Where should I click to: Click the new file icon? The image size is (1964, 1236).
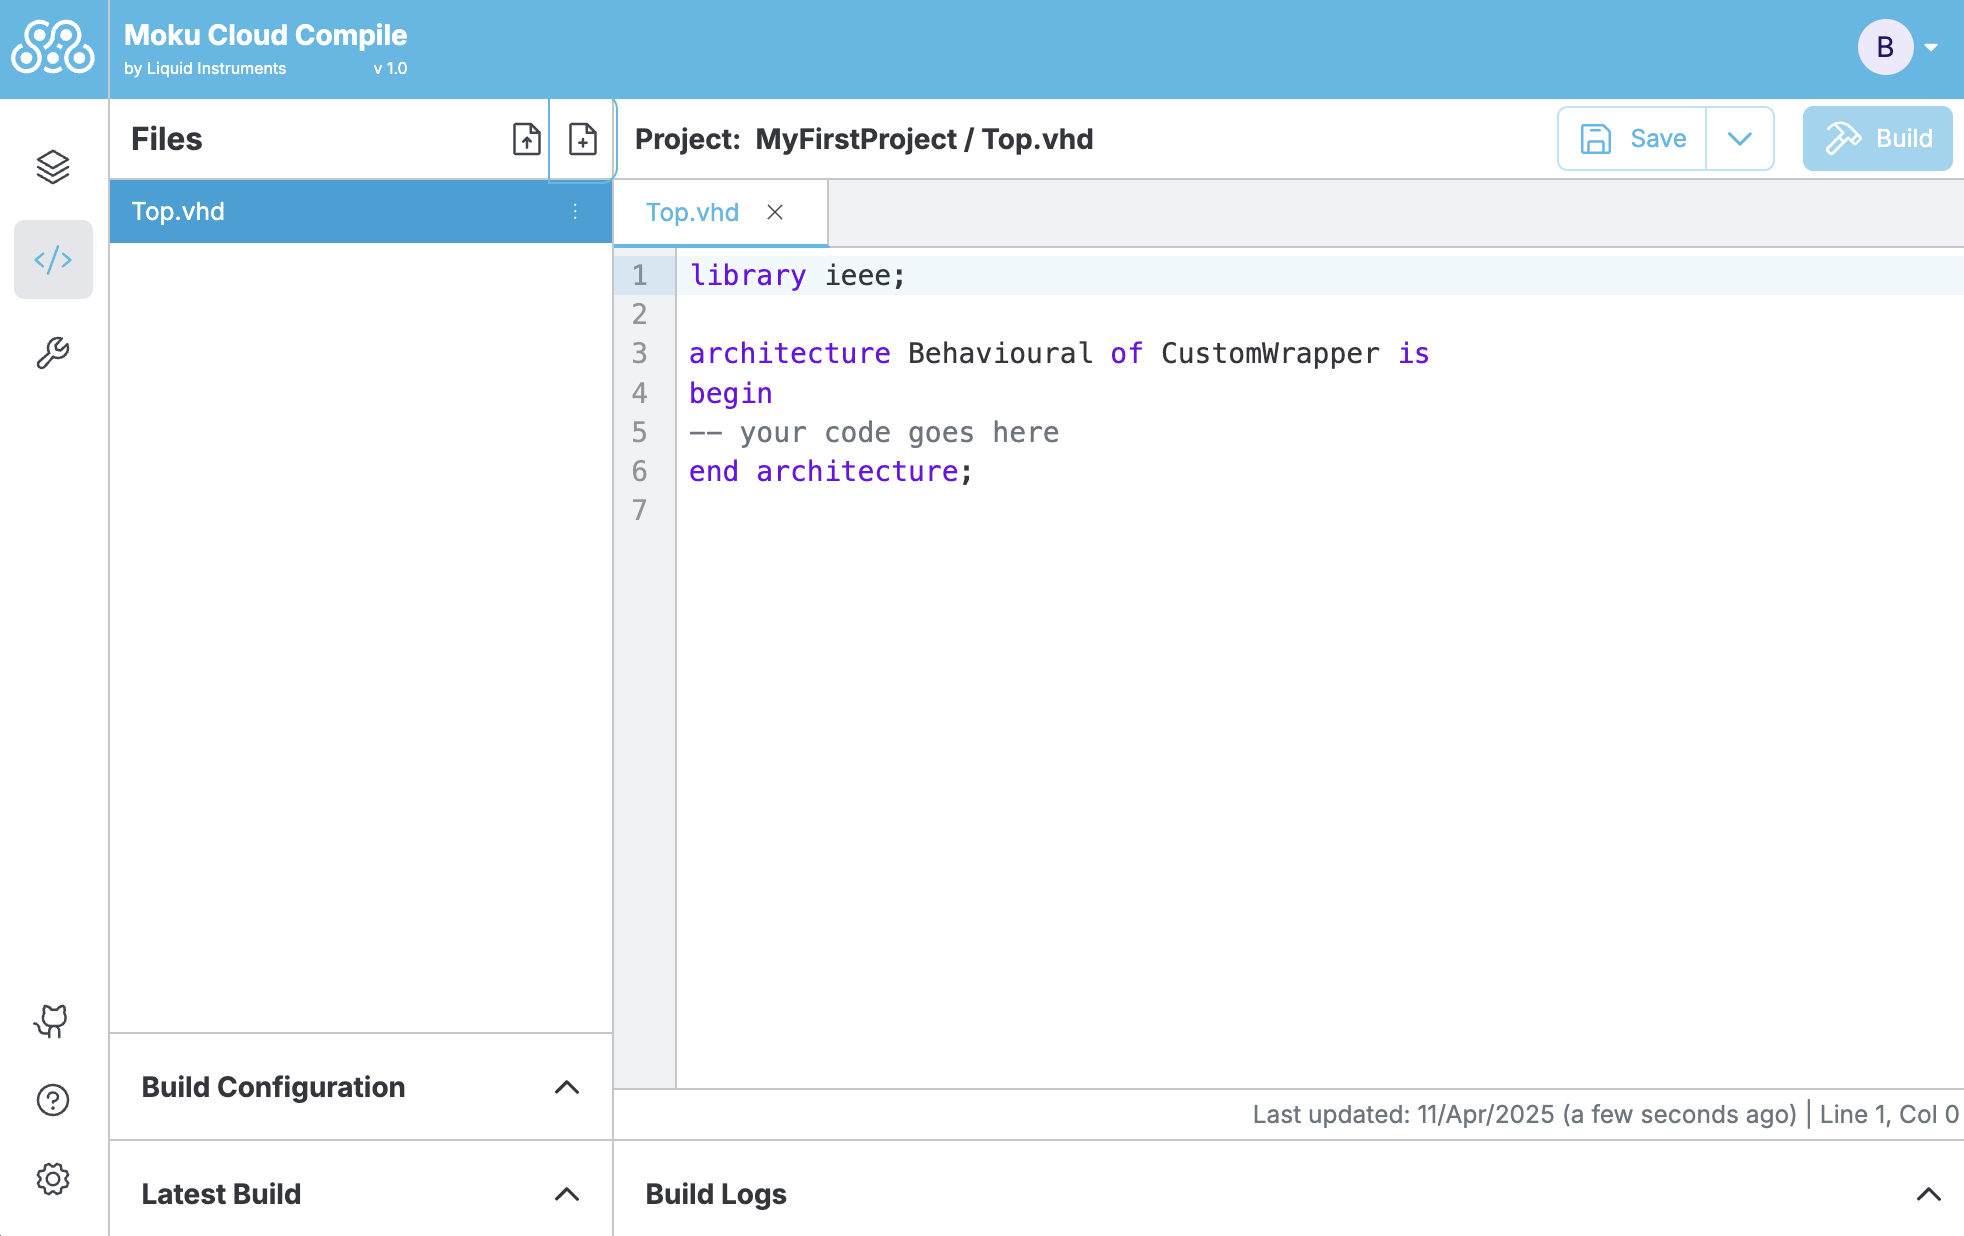click(582, 139)
